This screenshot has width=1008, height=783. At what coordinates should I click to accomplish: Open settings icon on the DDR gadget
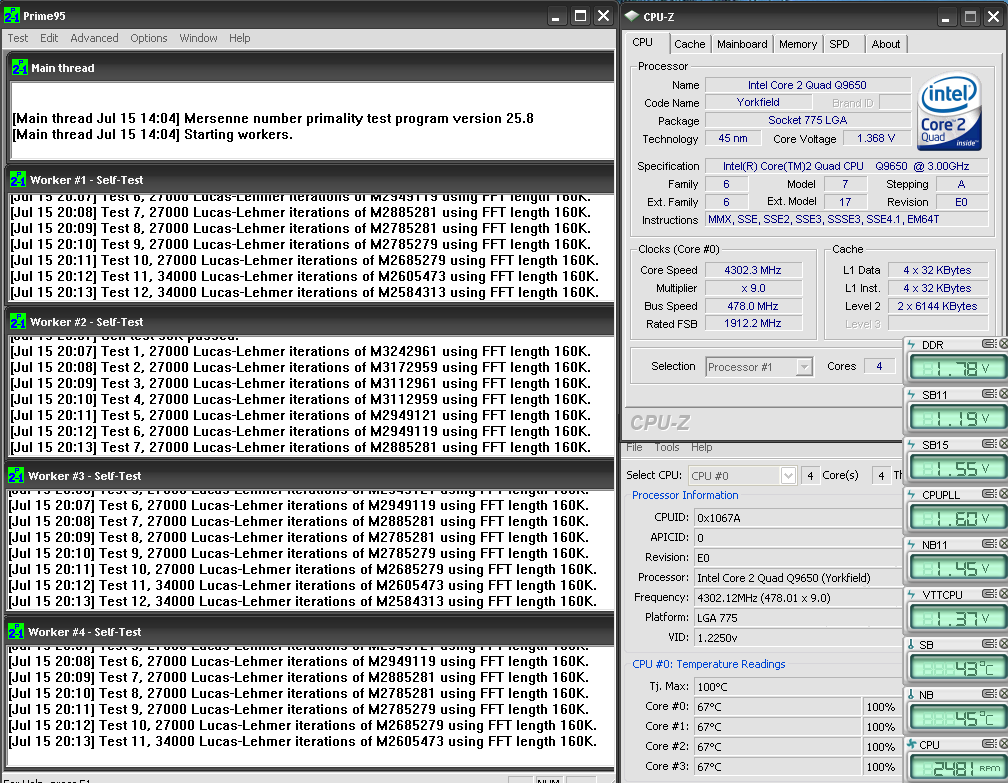(x=989, y=344)
